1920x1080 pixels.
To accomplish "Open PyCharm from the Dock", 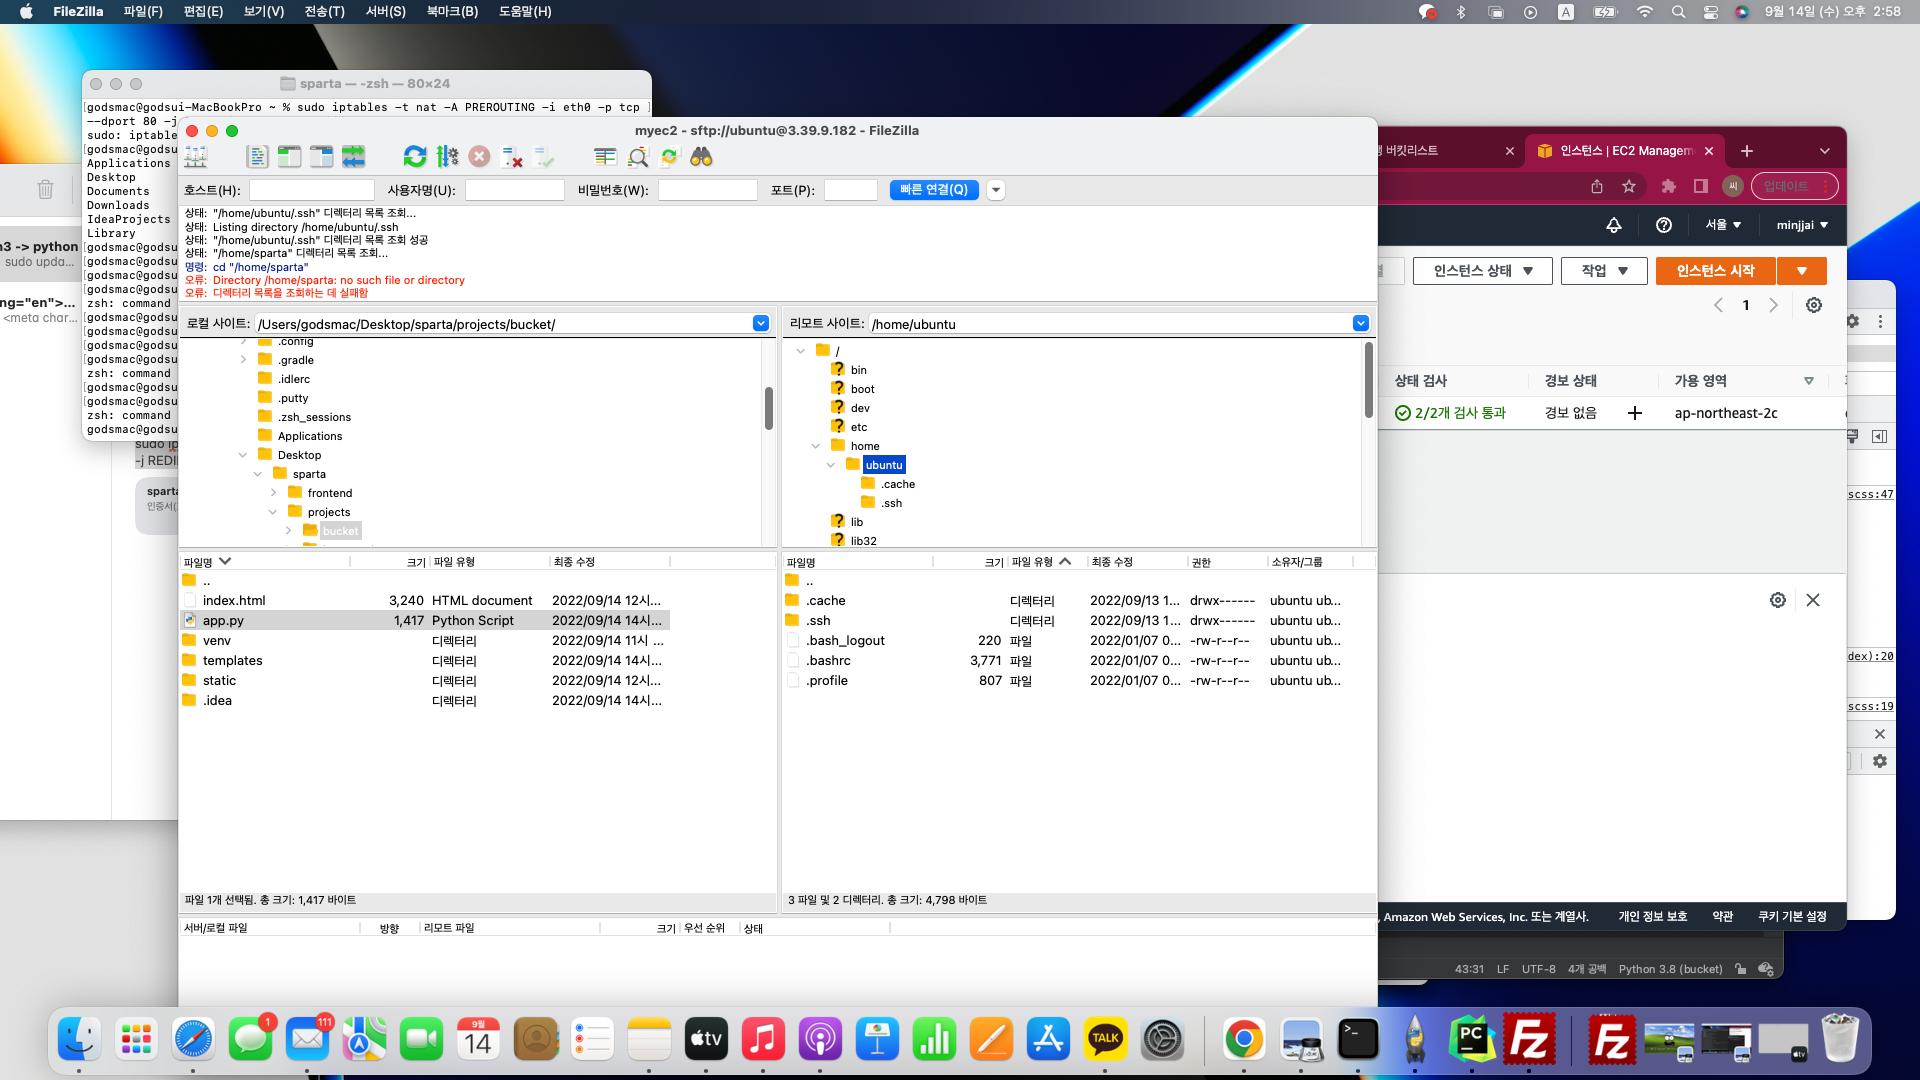I will pyautogui.click(x=1472, y=1040).
